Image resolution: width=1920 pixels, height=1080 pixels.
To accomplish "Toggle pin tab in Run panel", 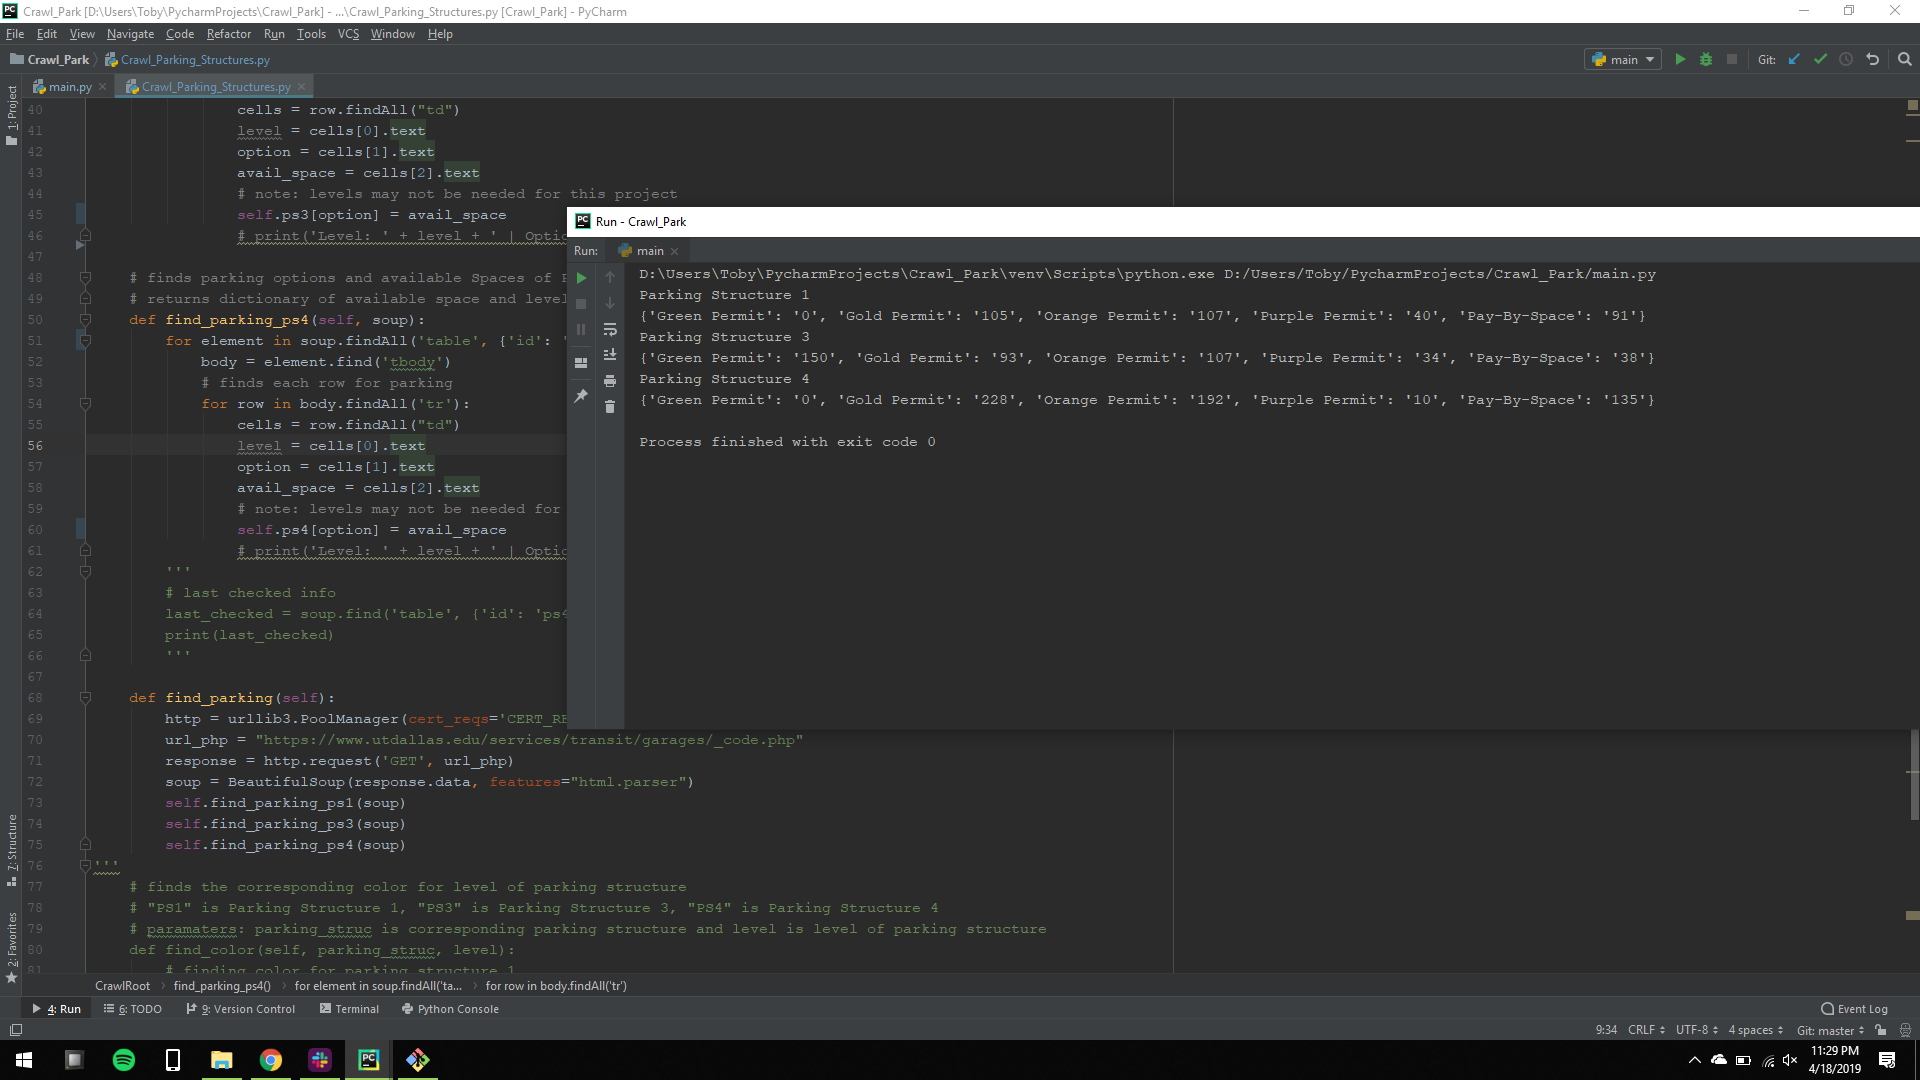I will tap(581, 397).
